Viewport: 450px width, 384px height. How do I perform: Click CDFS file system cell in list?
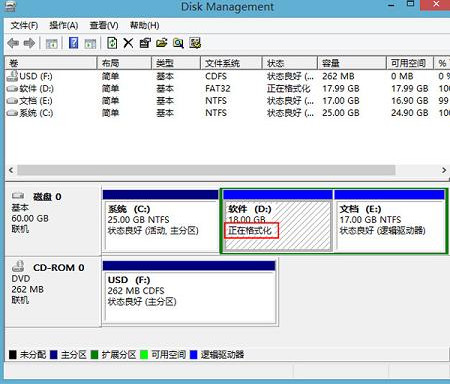point(216,76)
